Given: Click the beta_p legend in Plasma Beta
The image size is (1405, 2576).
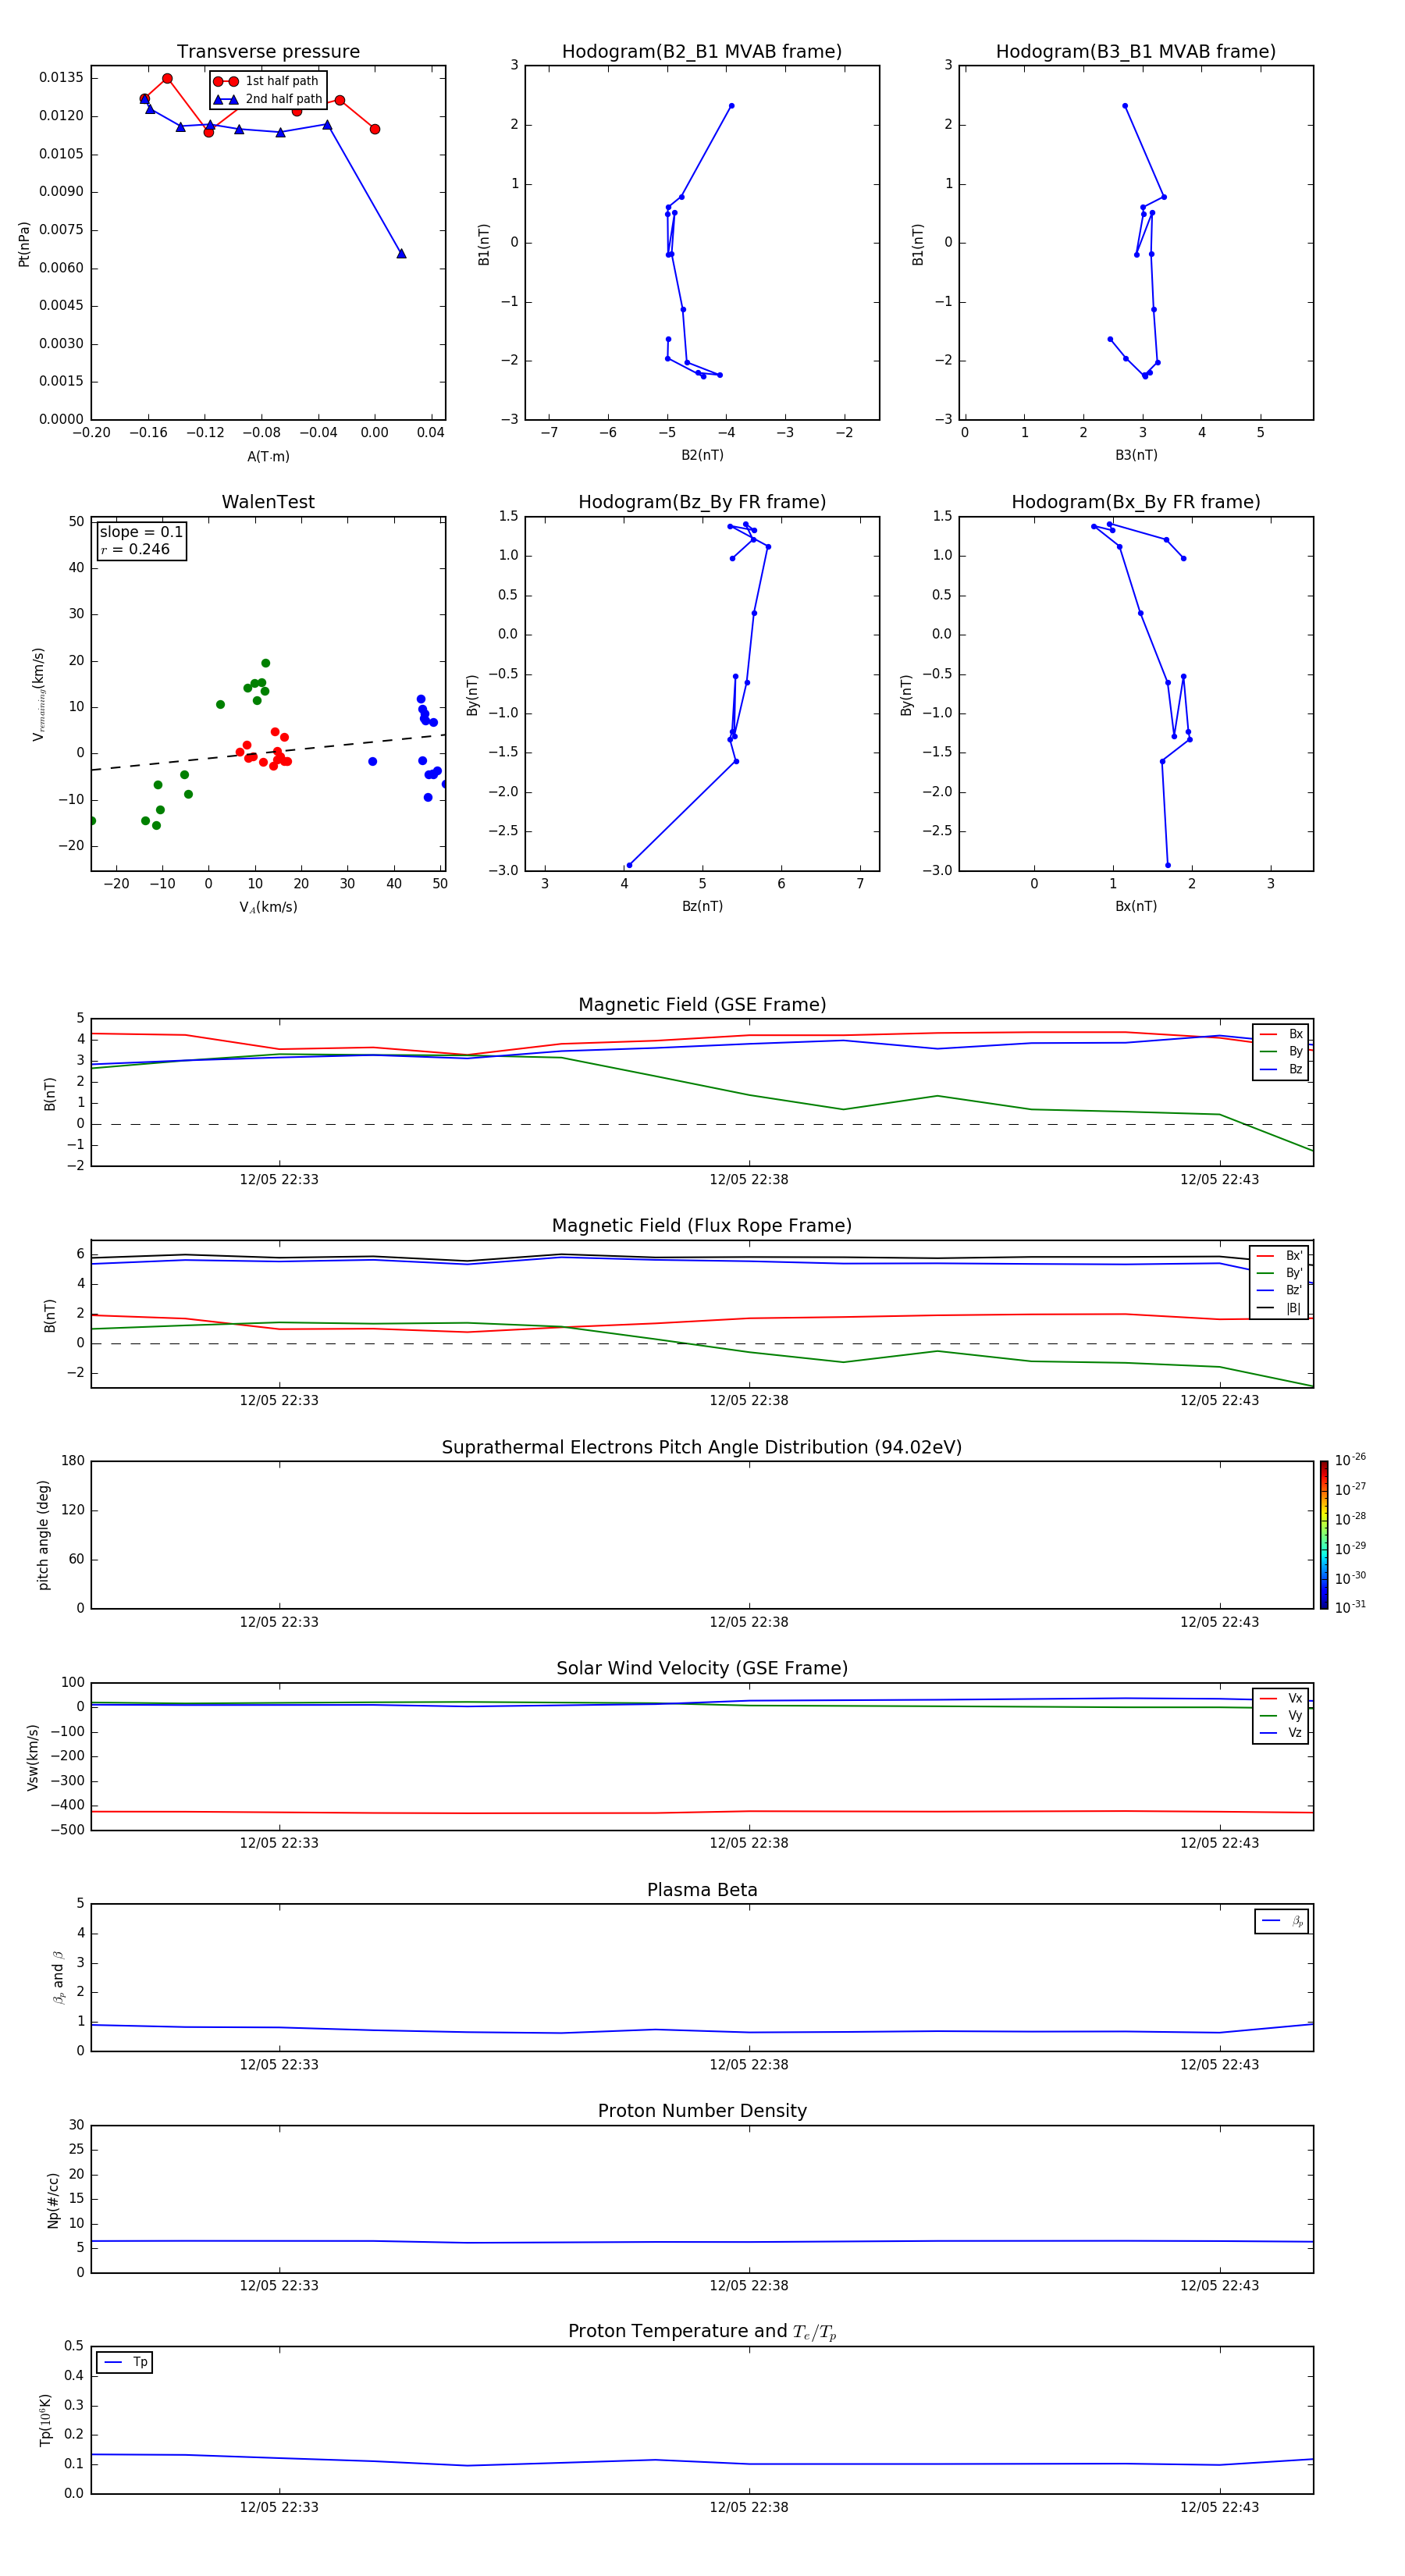Looking at the screenshot, I should click(1282, 1921).
